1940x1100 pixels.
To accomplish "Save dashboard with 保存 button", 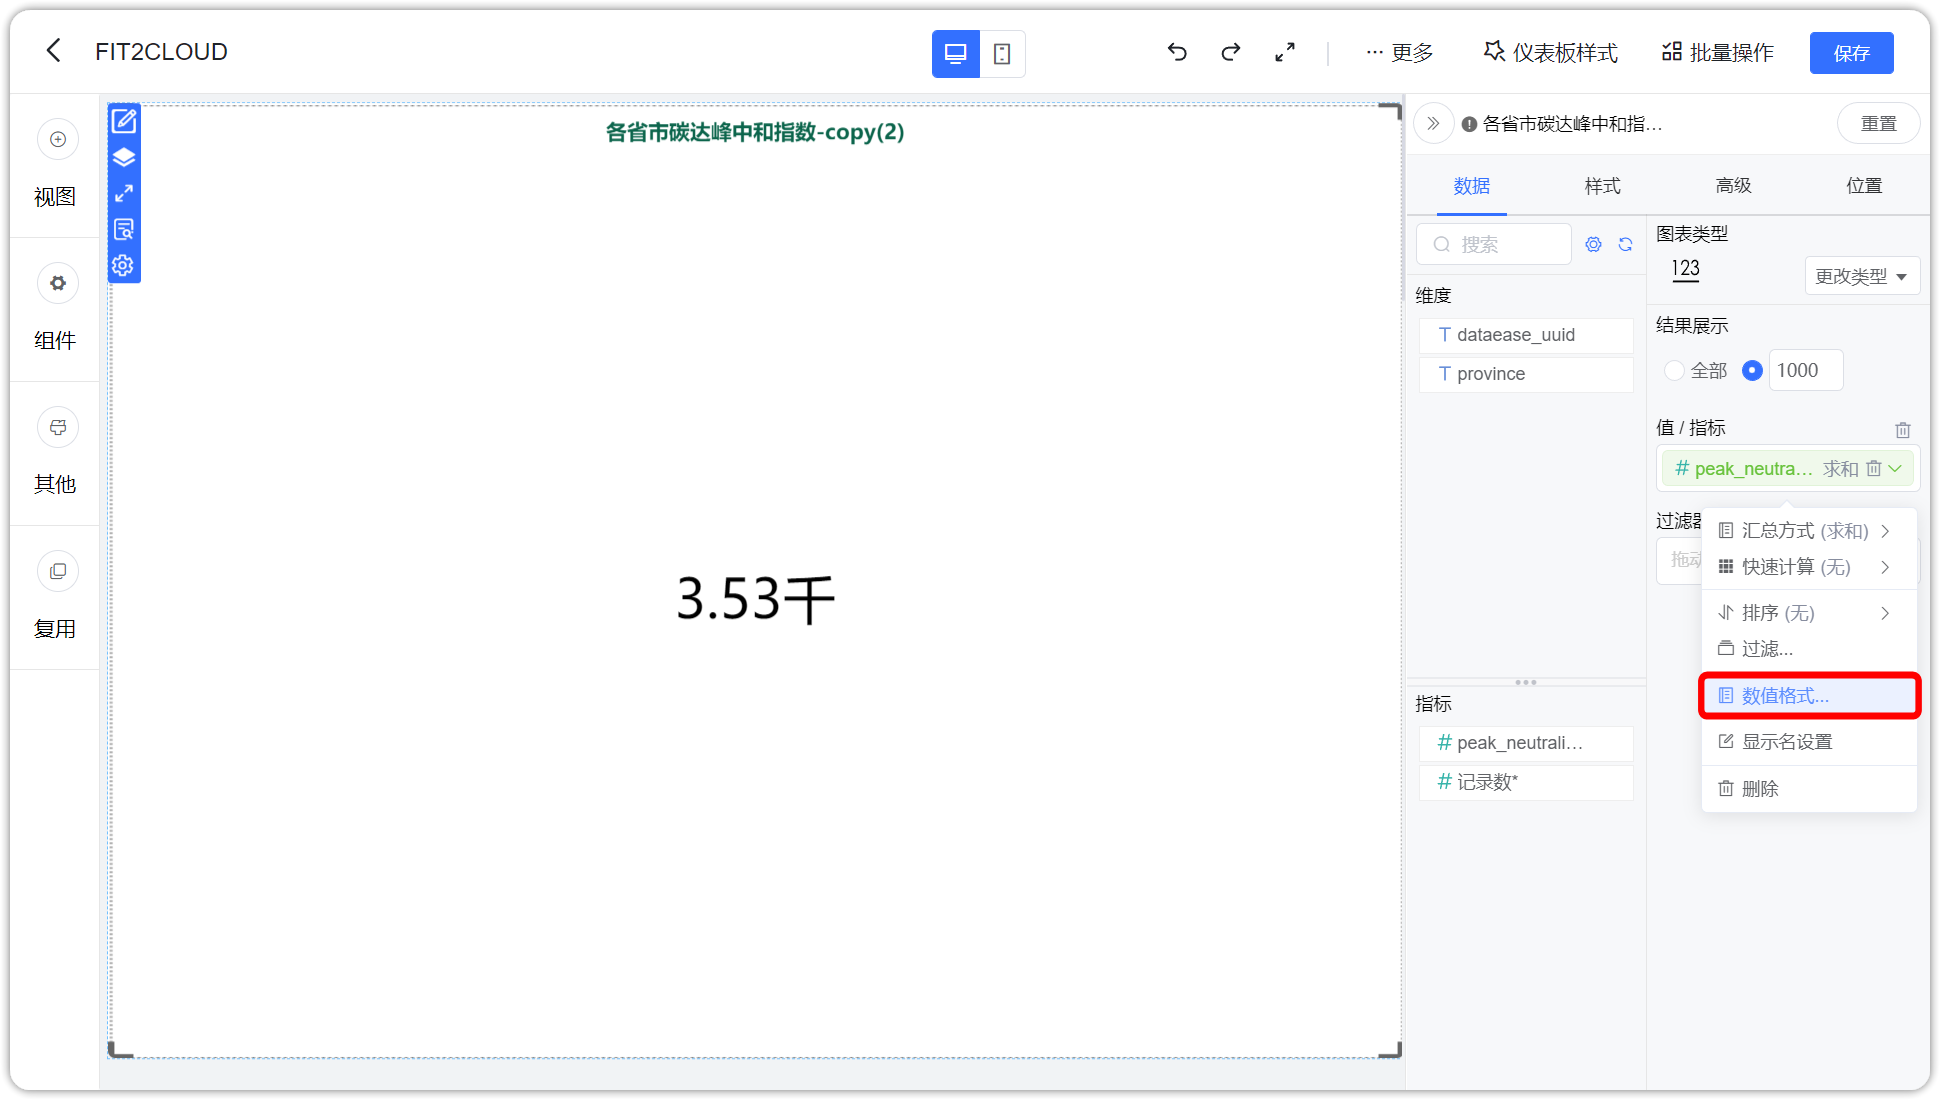I will click(x=1851, y=53).
